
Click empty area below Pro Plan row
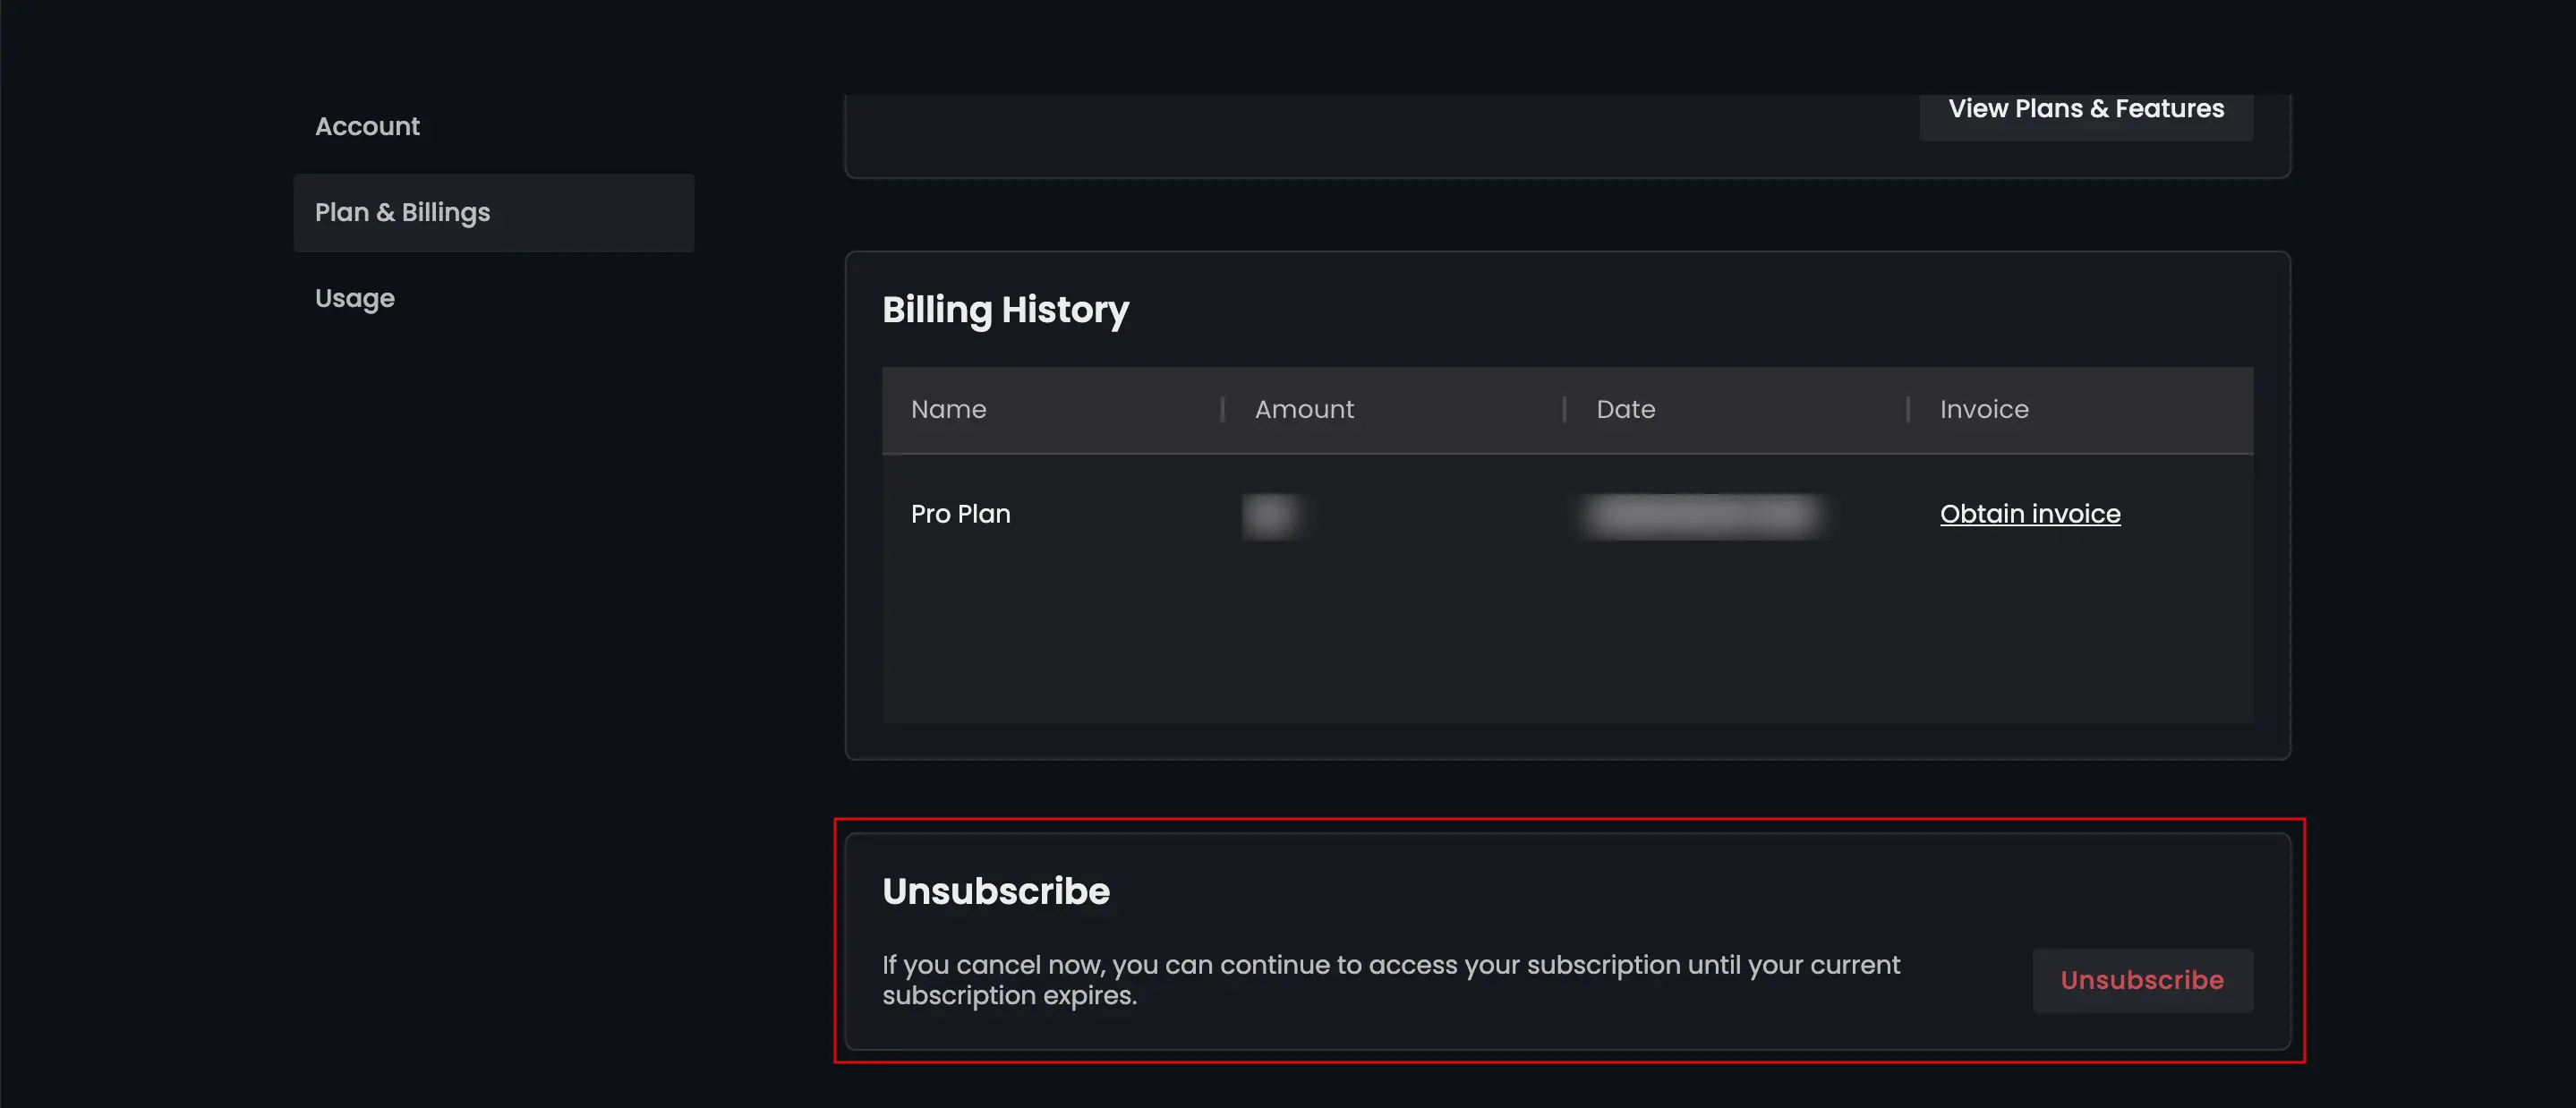(x=1567, y=648)
